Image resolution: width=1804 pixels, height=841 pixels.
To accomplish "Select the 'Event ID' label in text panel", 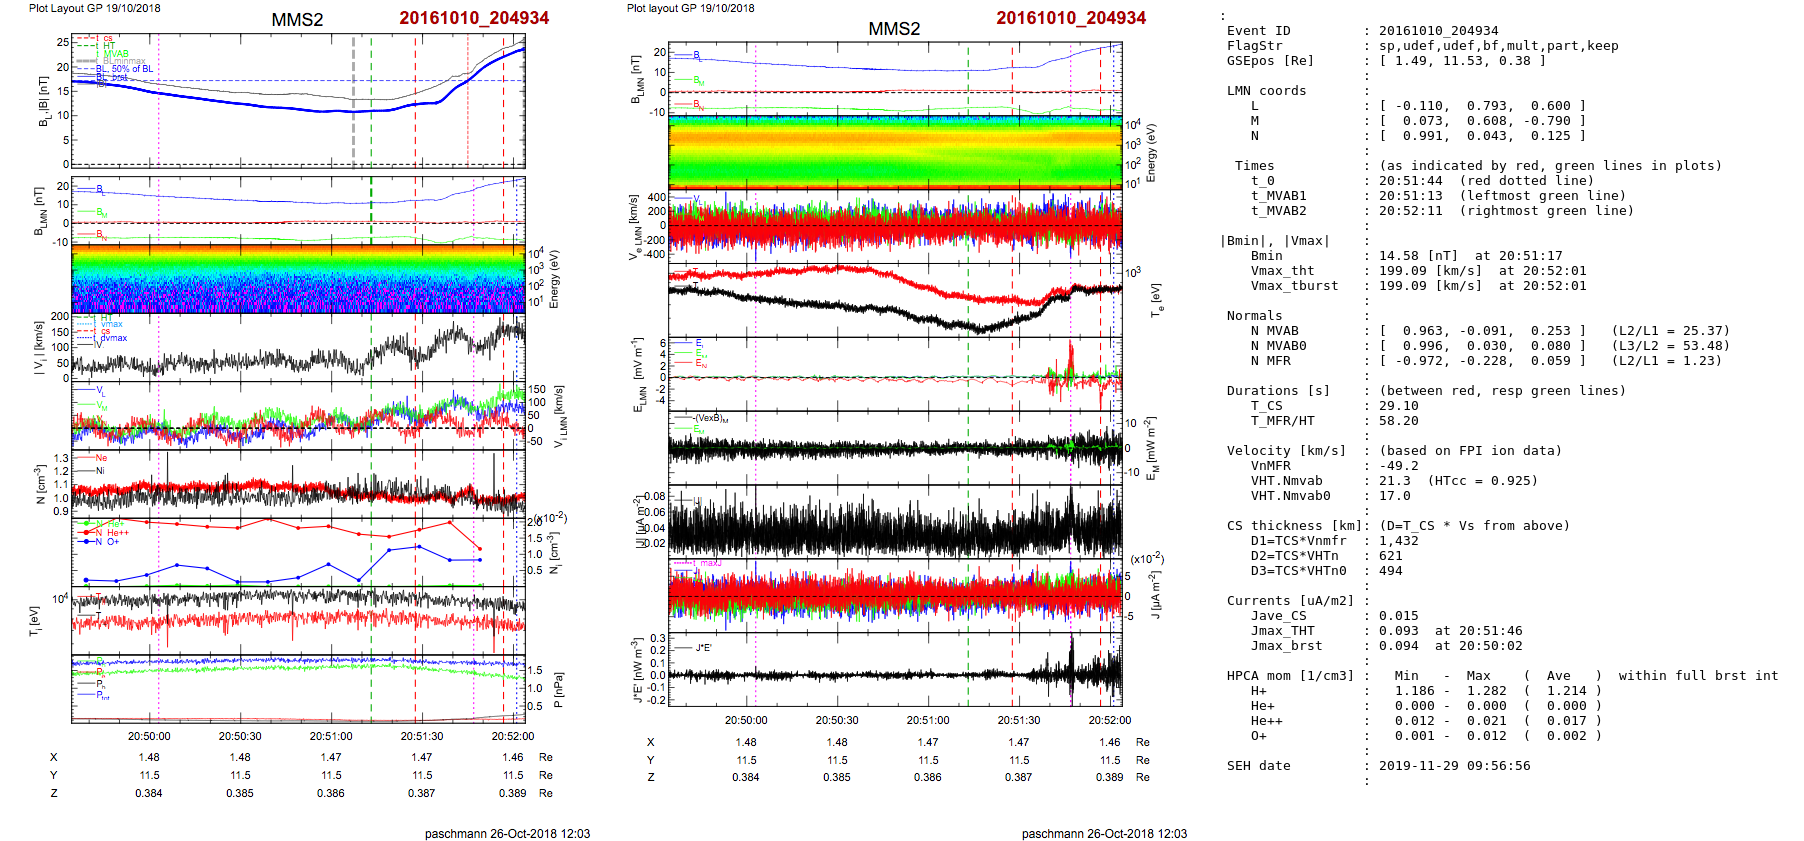I will [x=1258, y=31].
